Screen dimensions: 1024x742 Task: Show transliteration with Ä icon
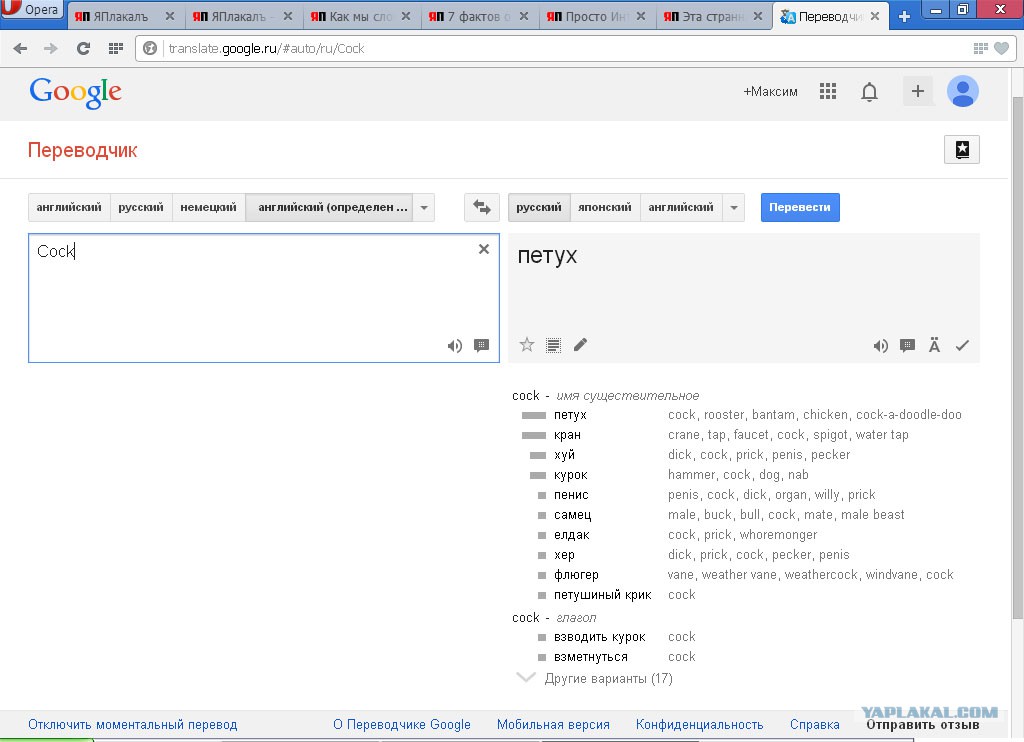(935, 345)
